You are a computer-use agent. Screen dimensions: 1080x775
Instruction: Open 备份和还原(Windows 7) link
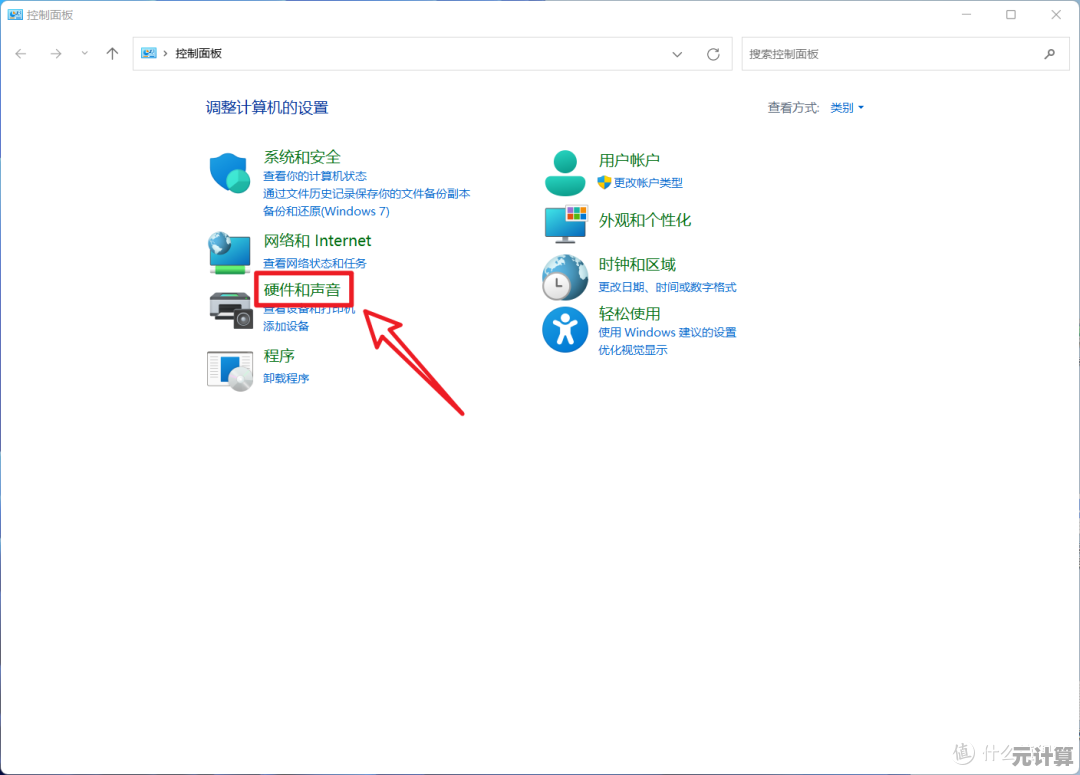pos(326,211)
